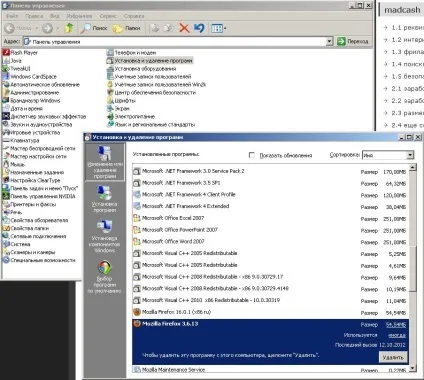Click the 54,54МБ size link in selected row
This screenshot has width=424, height=380.
396,324
